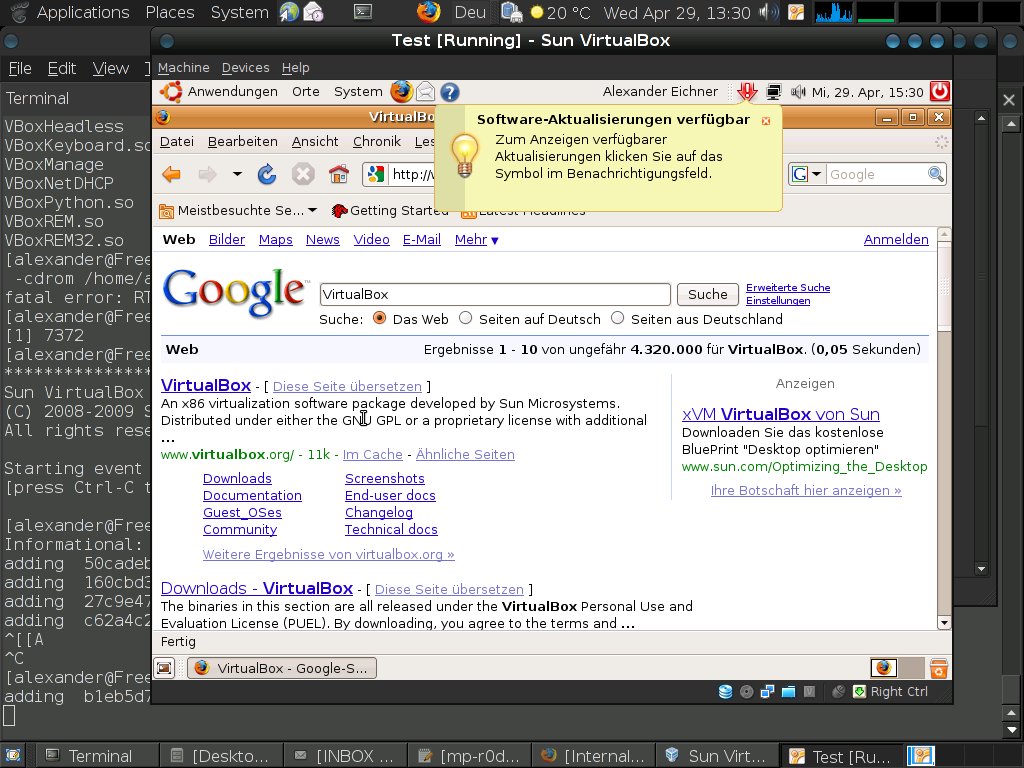The image size is (1024, 768).
Task: Click the red update notification arrow icon
Action: [746, 92]
